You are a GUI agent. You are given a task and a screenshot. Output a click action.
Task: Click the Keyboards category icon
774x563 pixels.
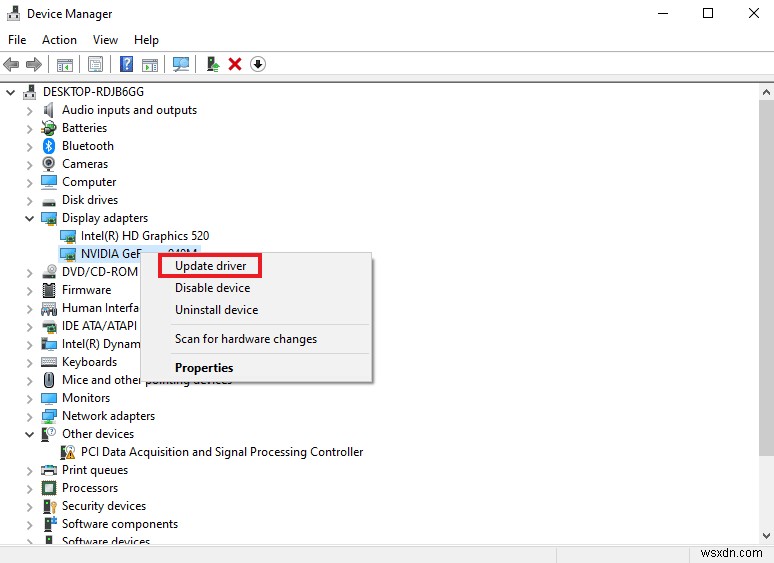49,362
